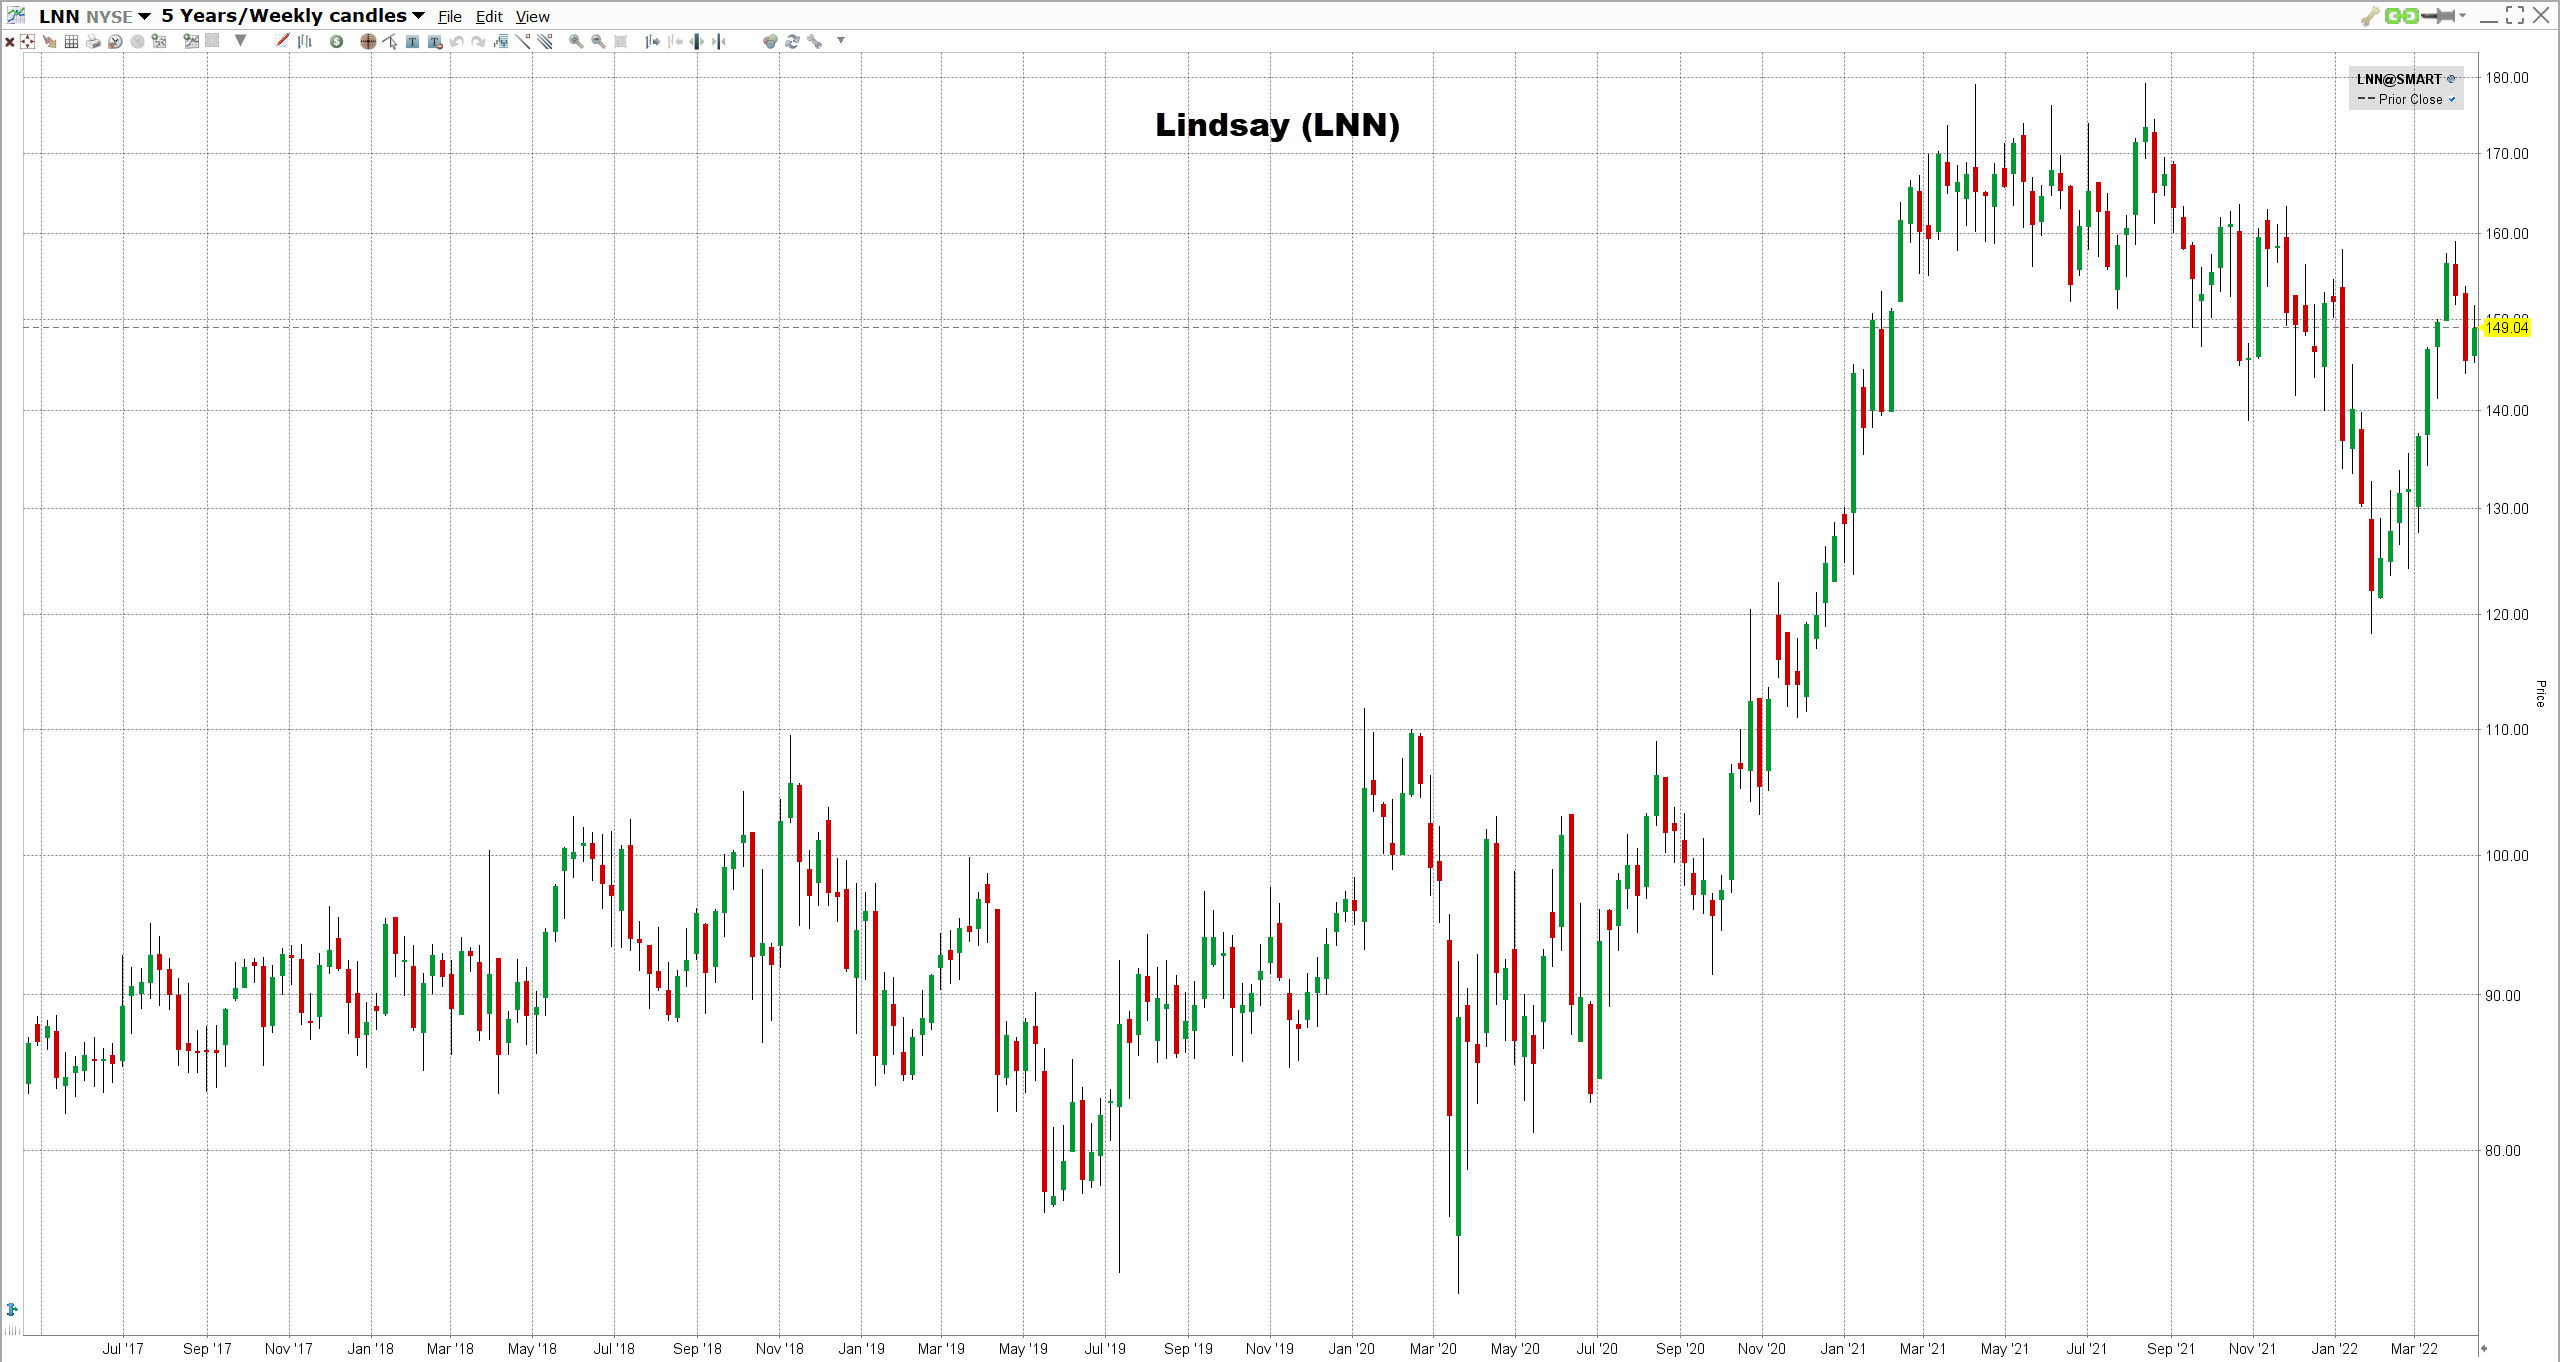Click the Jan '21 date axis label
This screenshot has width=2560, height=1362.
tap(1842, 1349)
